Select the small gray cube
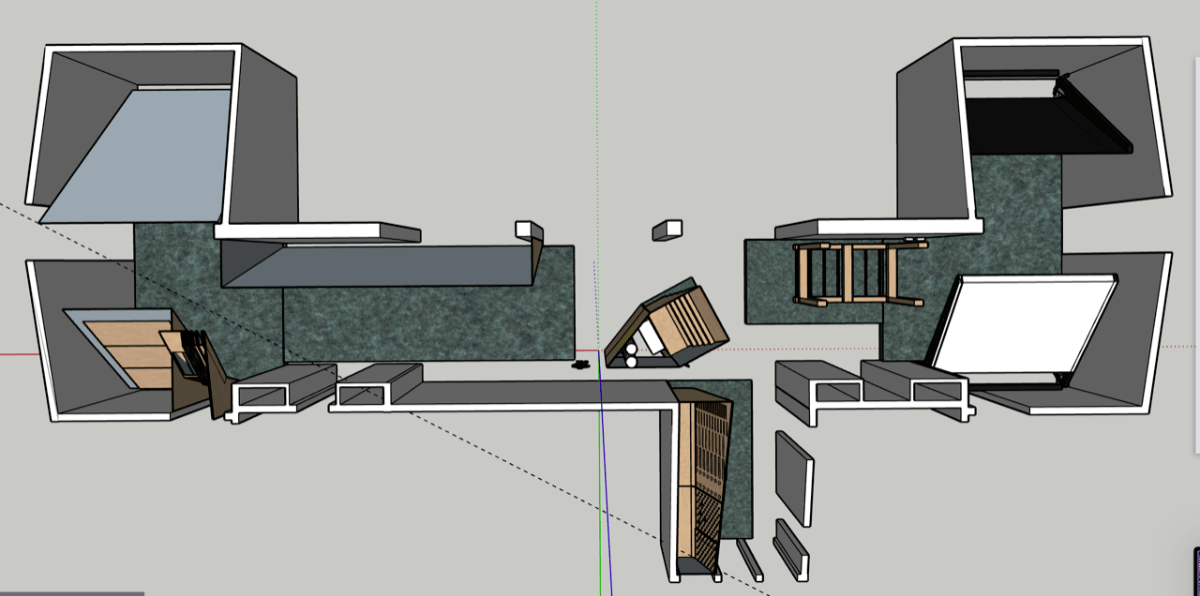1200x596 pixels. 668,229
